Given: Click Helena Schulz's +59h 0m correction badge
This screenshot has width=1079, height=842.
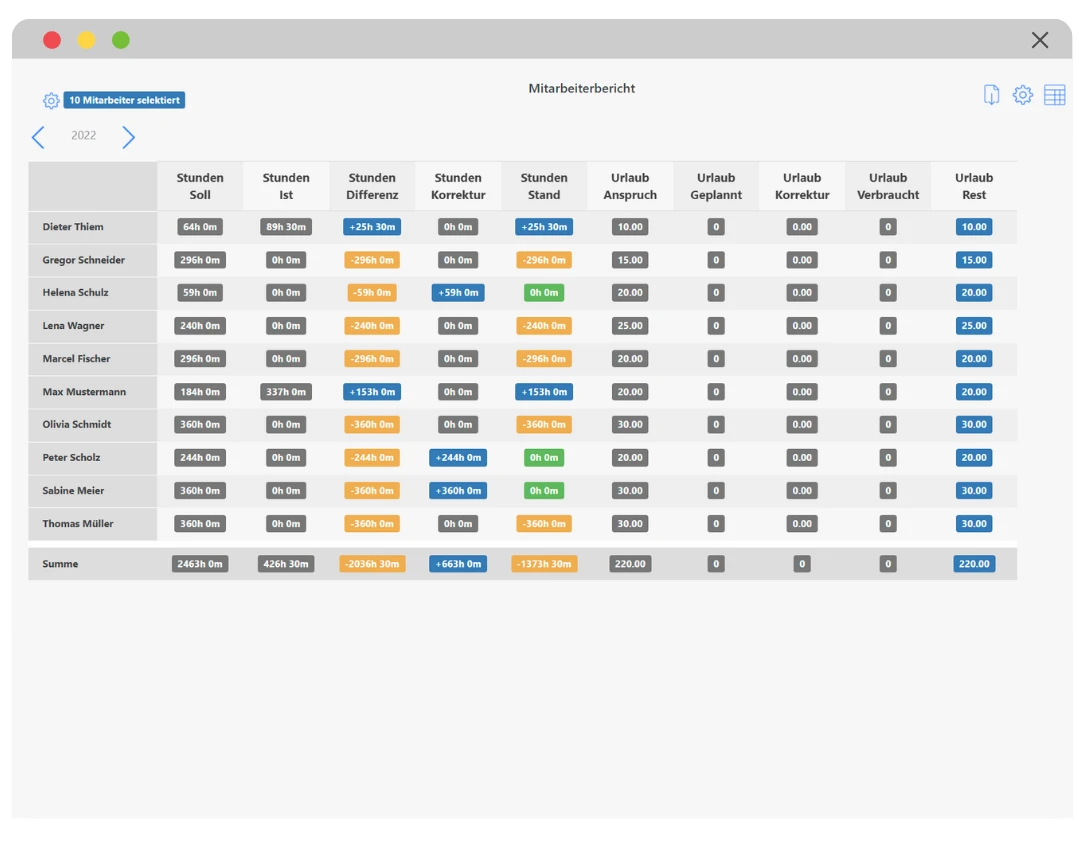Looking at the screenshot, I should click(x=458, y=293).
